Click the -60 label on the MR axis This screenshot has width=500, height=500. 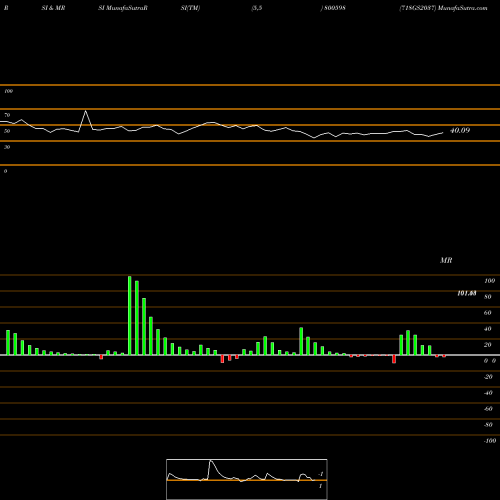(x=488, y=409)
